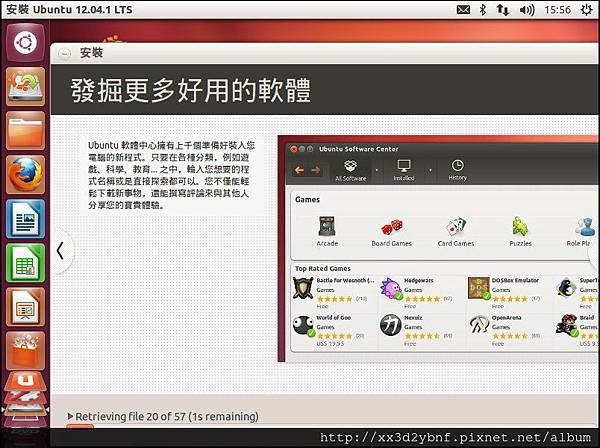
Task: Open the Files folder launcher icon
Action: [x=26, y=130]
